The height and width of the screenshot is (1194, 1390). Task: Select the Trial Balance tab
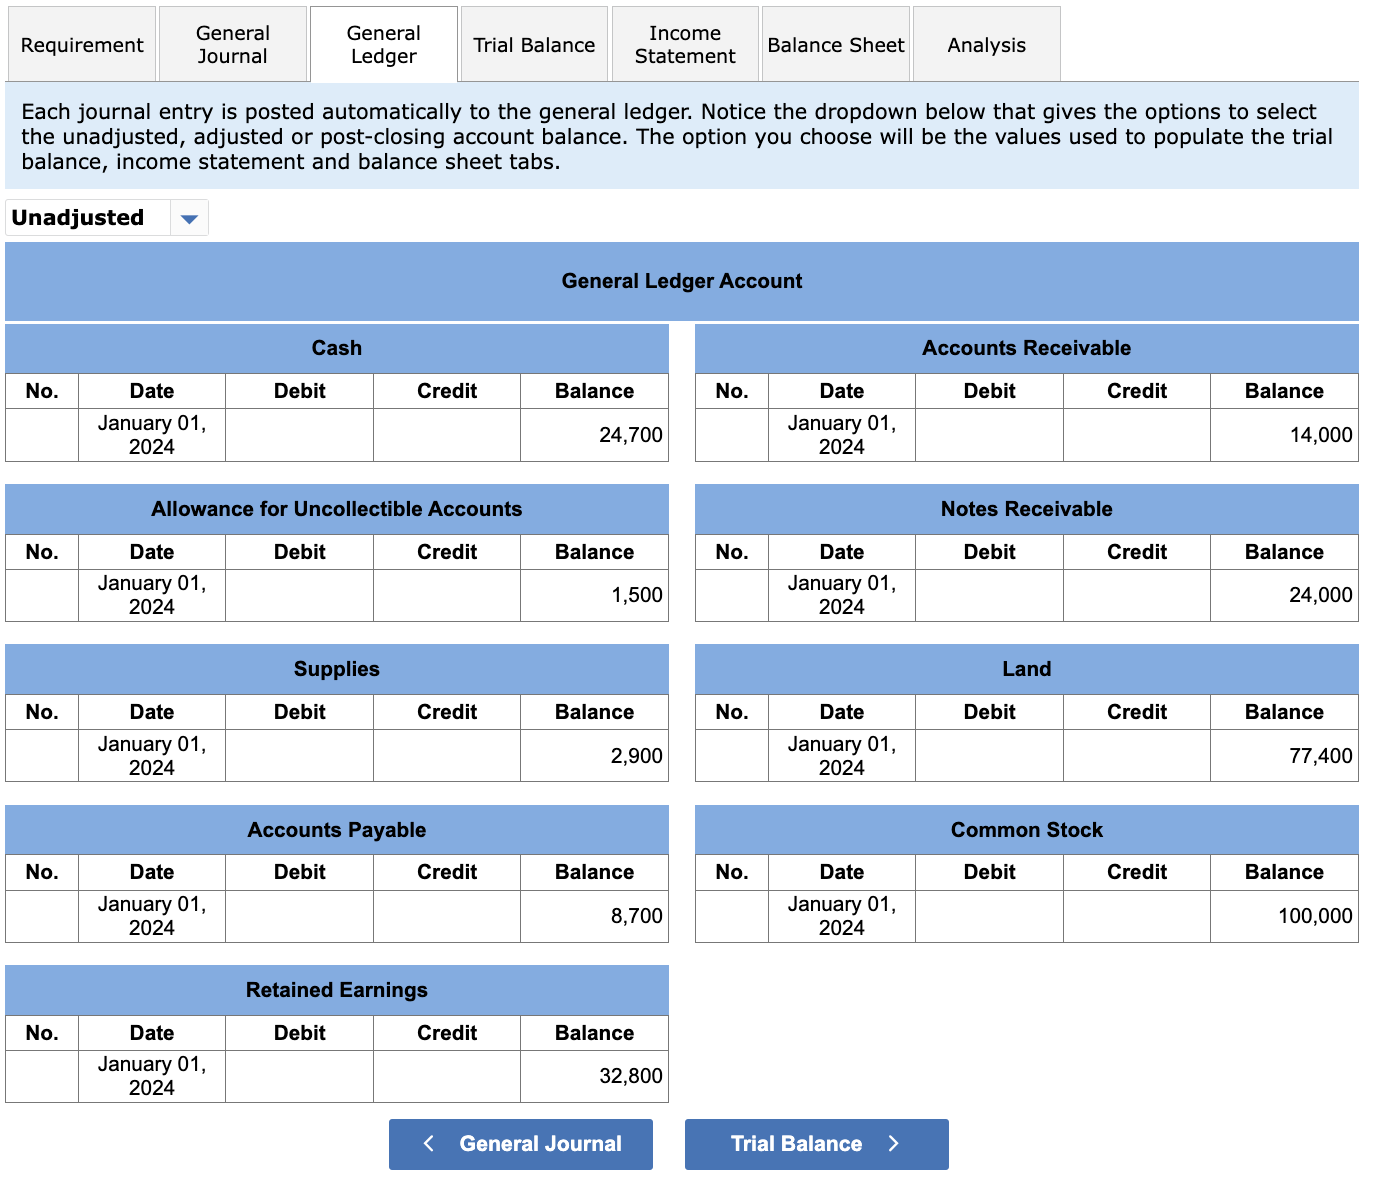click(534, 45)
